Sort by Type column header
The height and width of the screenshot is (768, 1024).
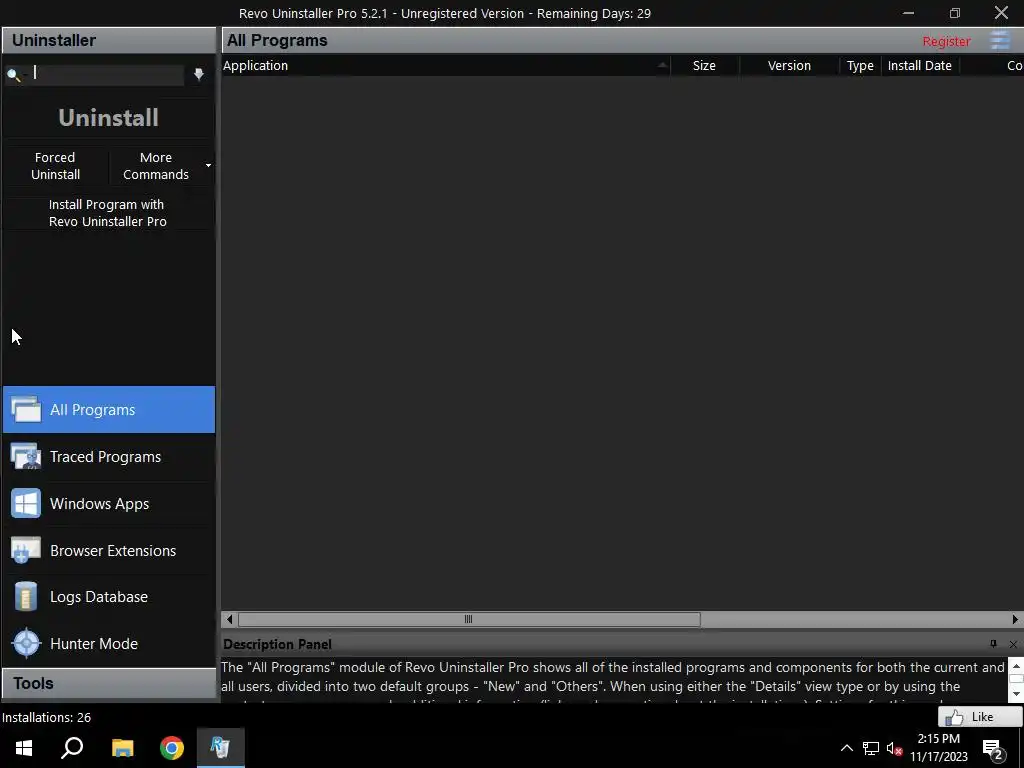[860, 65]
